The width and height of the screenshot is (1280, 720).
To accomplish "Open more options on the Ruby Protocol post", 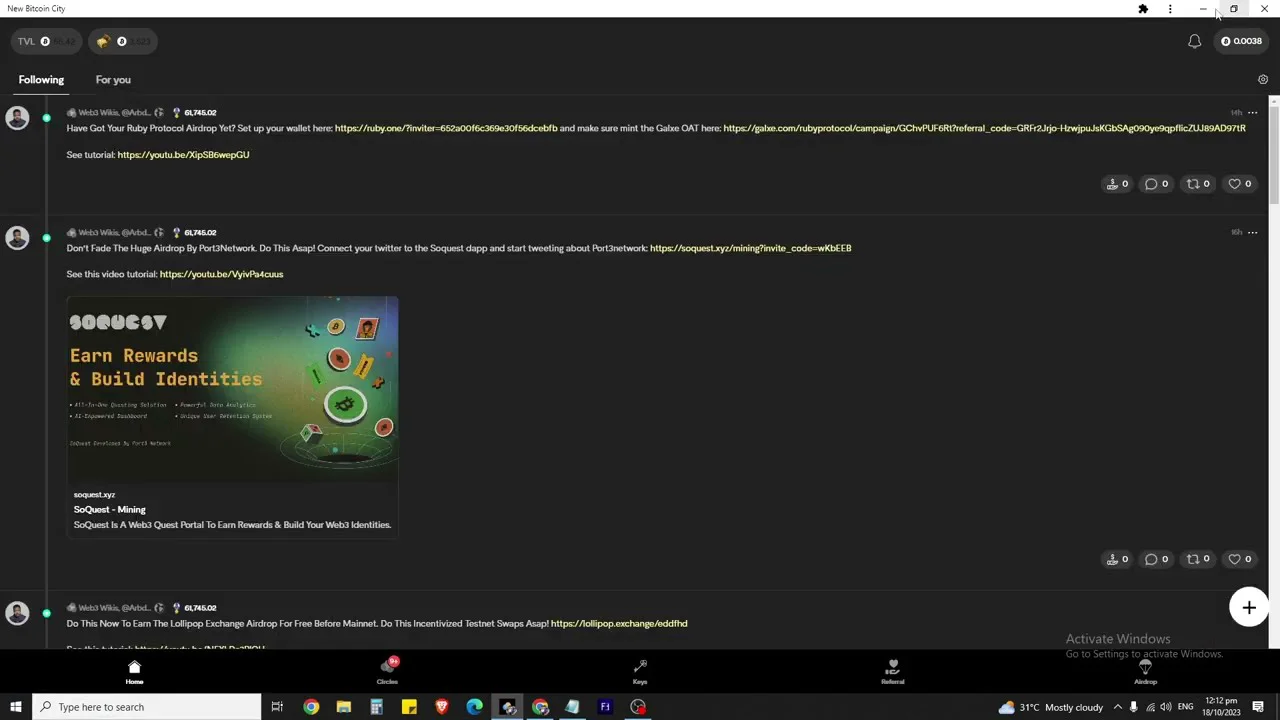I will click(x=1252, y=113).
